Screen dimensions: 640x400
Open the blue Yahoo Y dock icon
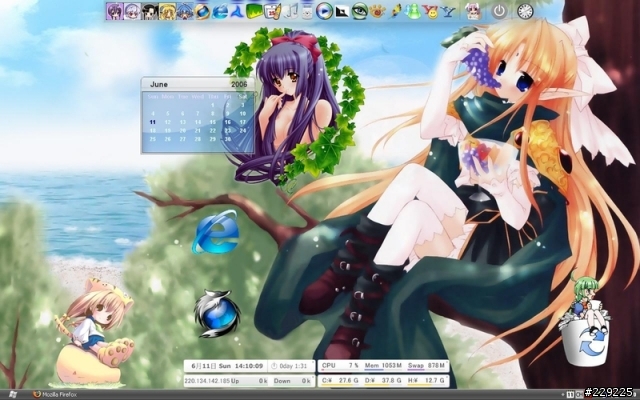coord(448,11)
